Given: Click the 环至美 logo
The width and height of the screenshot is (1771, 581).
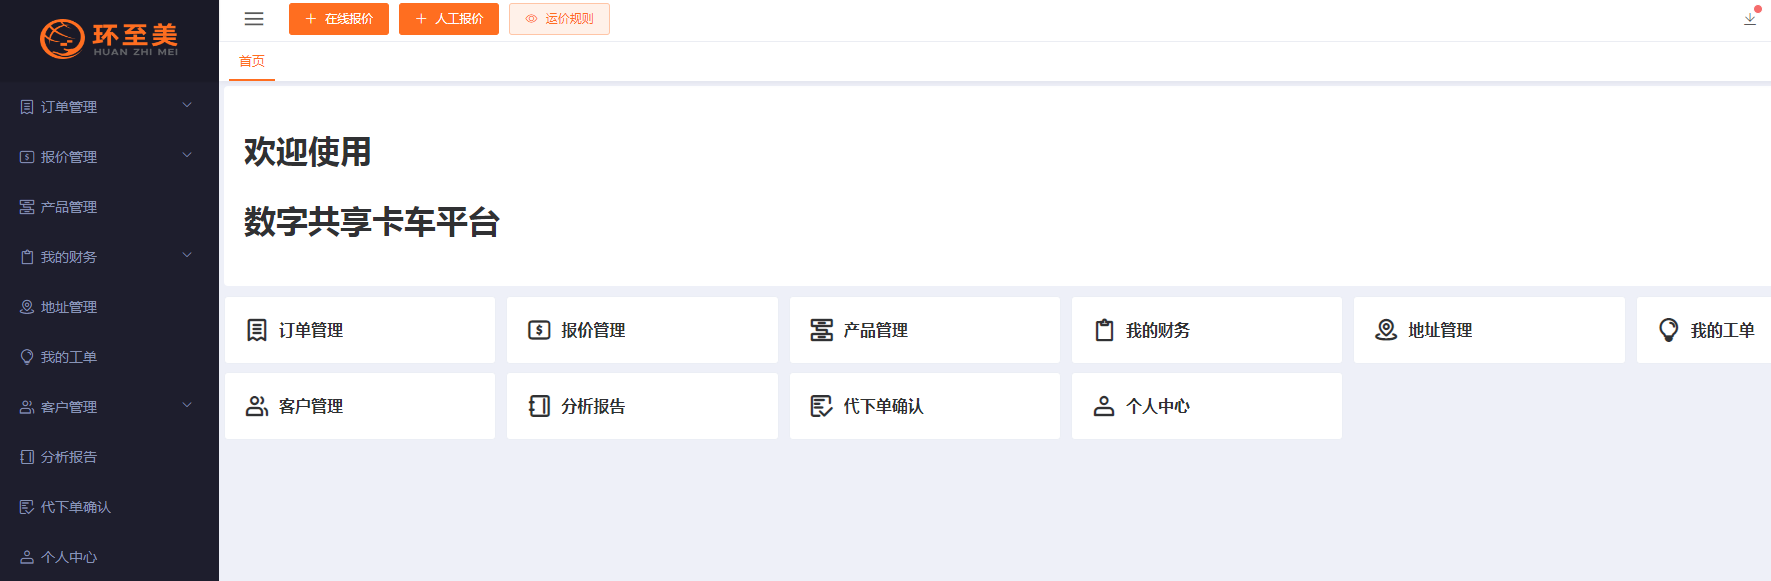Looking at the screenshot, I should 109,40.
